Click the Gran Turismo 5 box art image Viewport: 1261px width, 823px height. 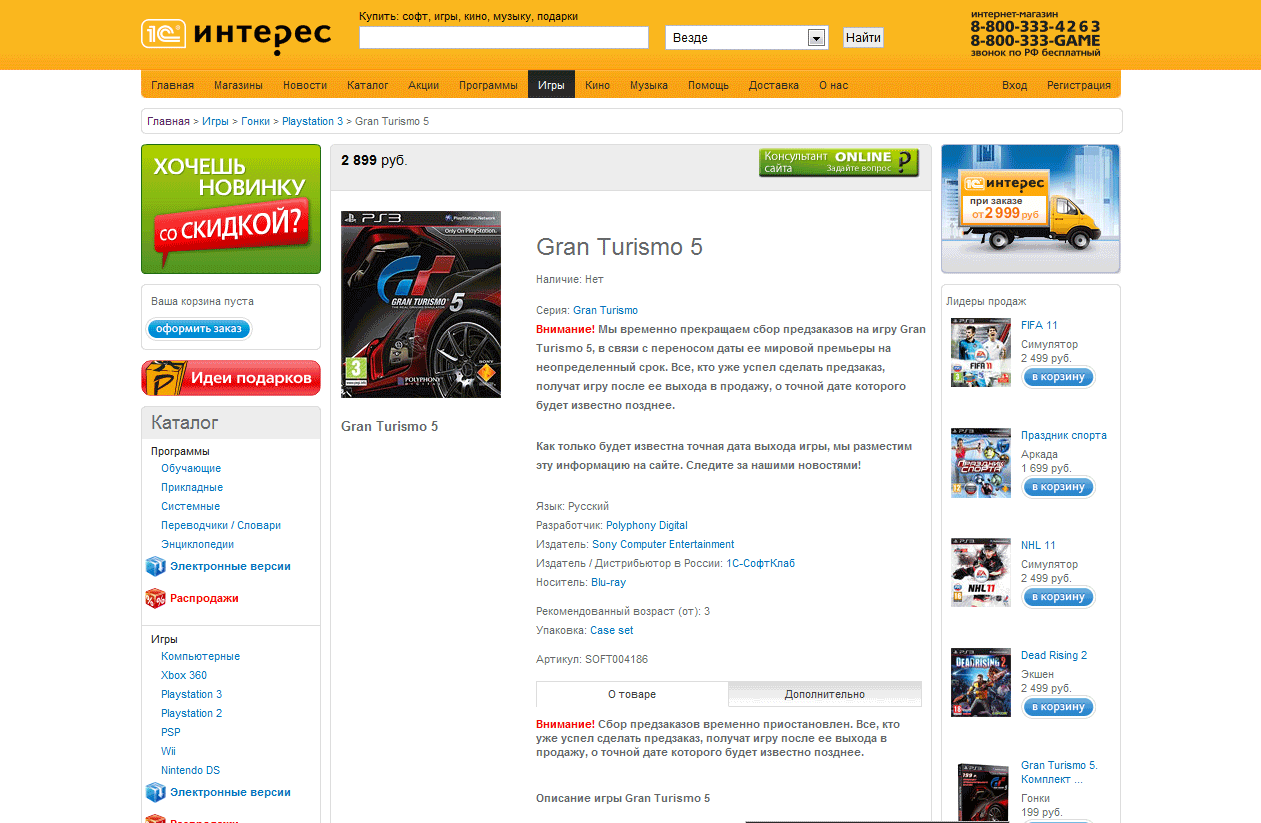[x=421, y=304]
